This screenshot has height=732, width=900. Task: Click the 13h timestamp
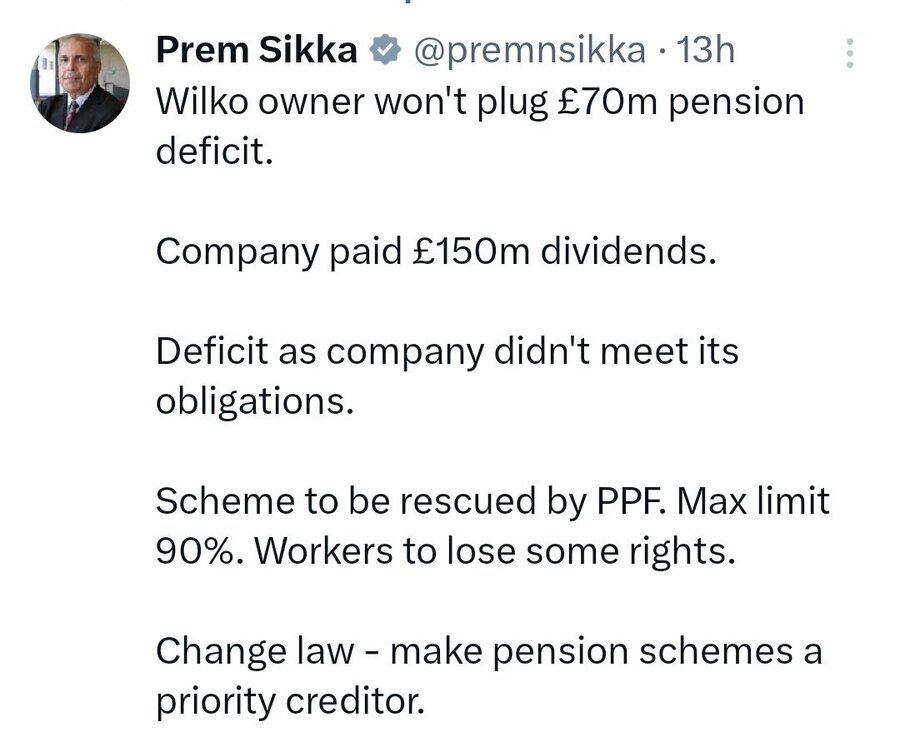[705, 50]
